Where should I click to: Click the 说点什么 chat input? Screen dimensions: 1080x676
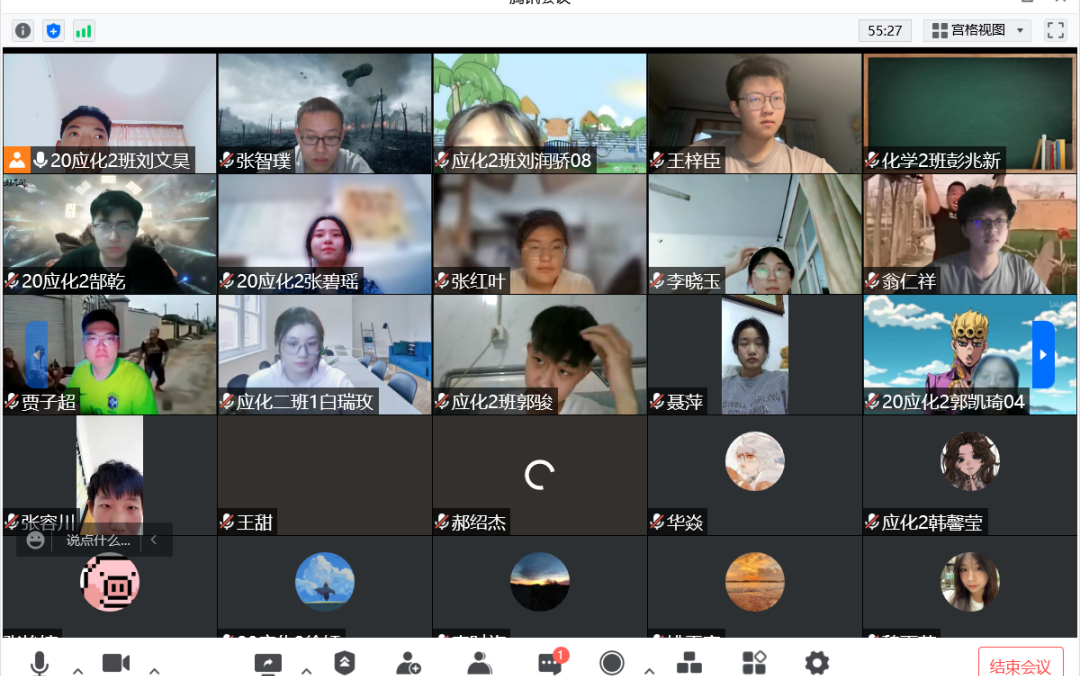tap(98, 540)
